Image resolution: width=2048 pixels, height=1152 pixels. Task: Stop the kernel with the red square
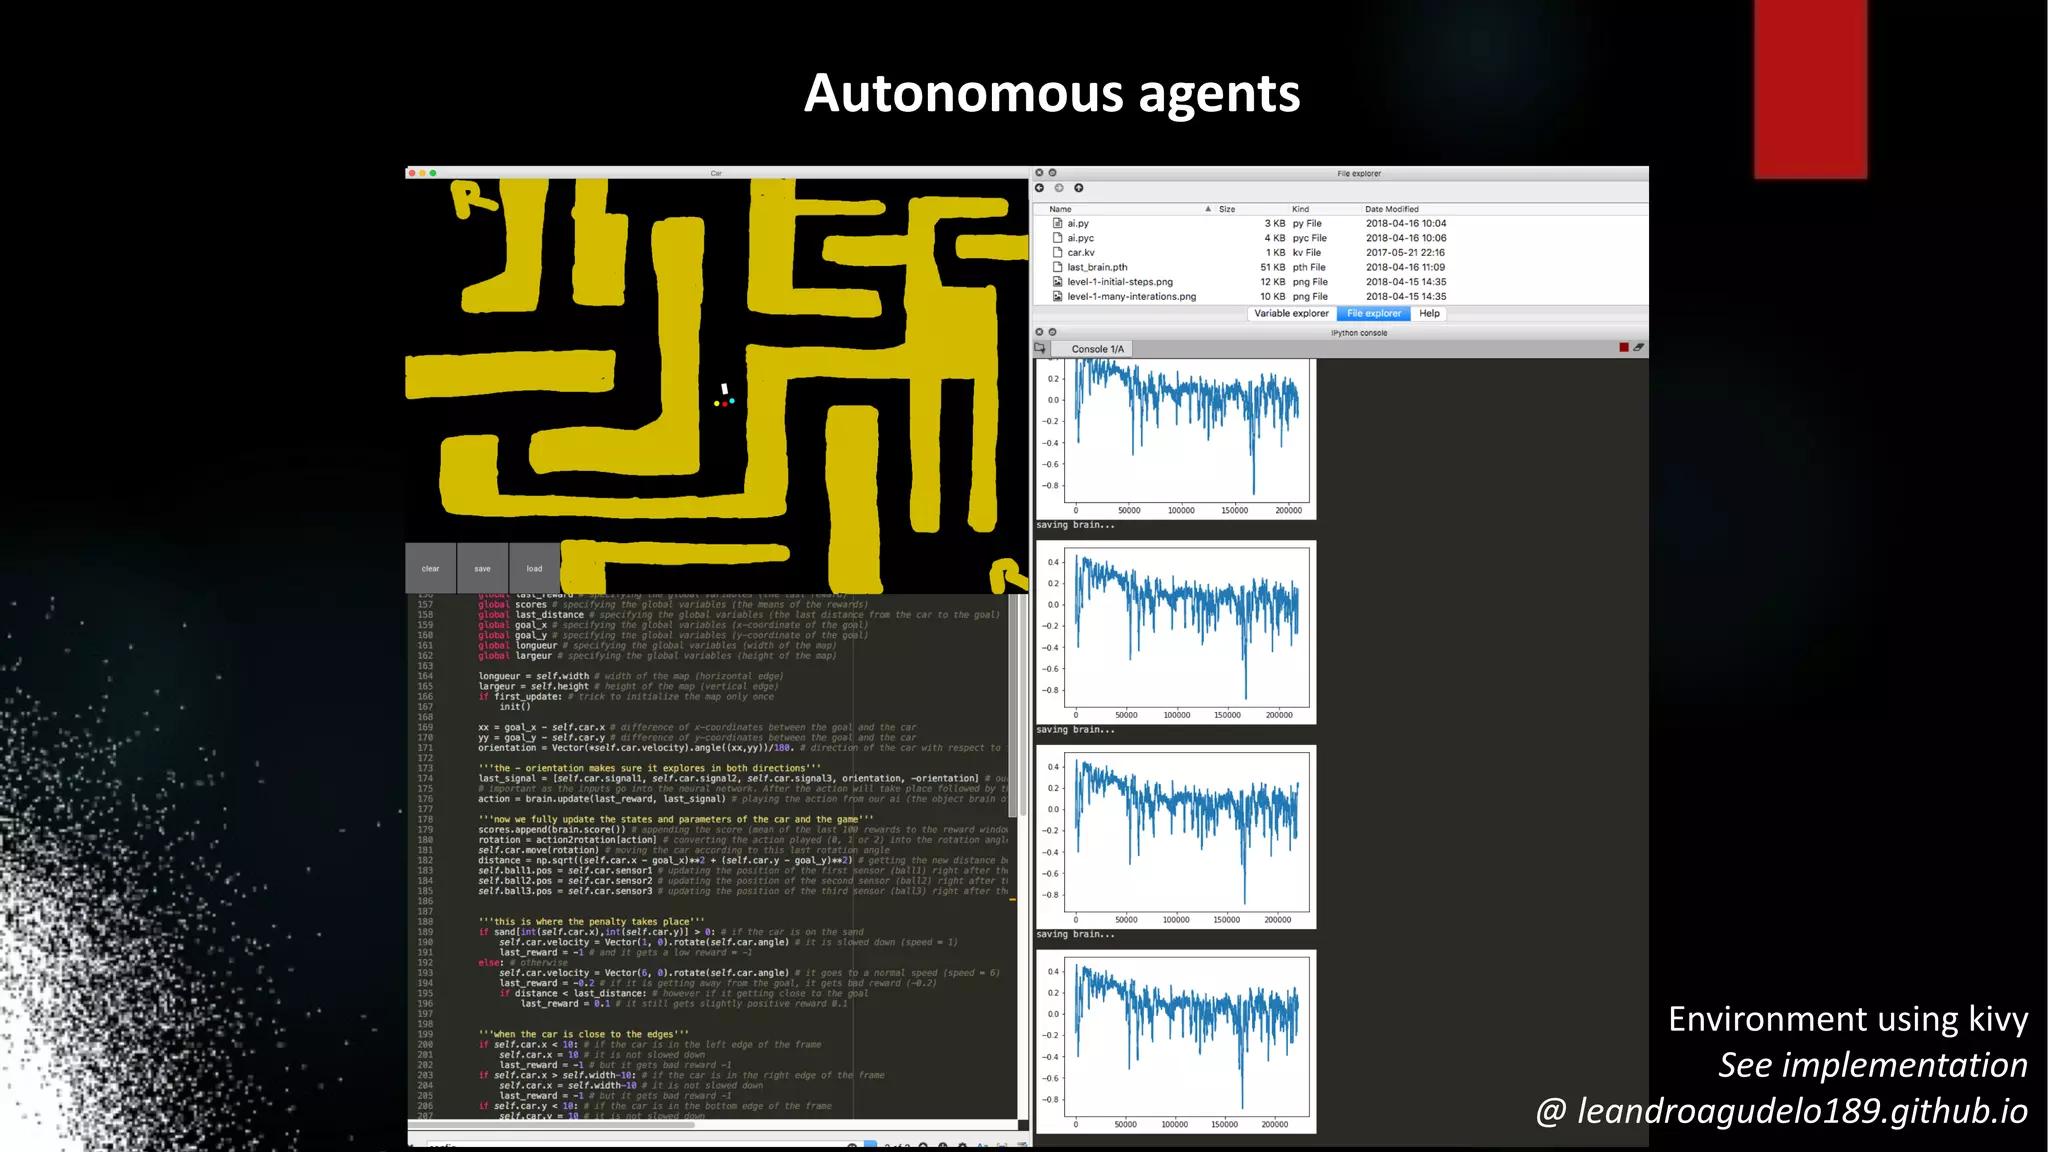pyautogui.click(x=1624, y=348)
